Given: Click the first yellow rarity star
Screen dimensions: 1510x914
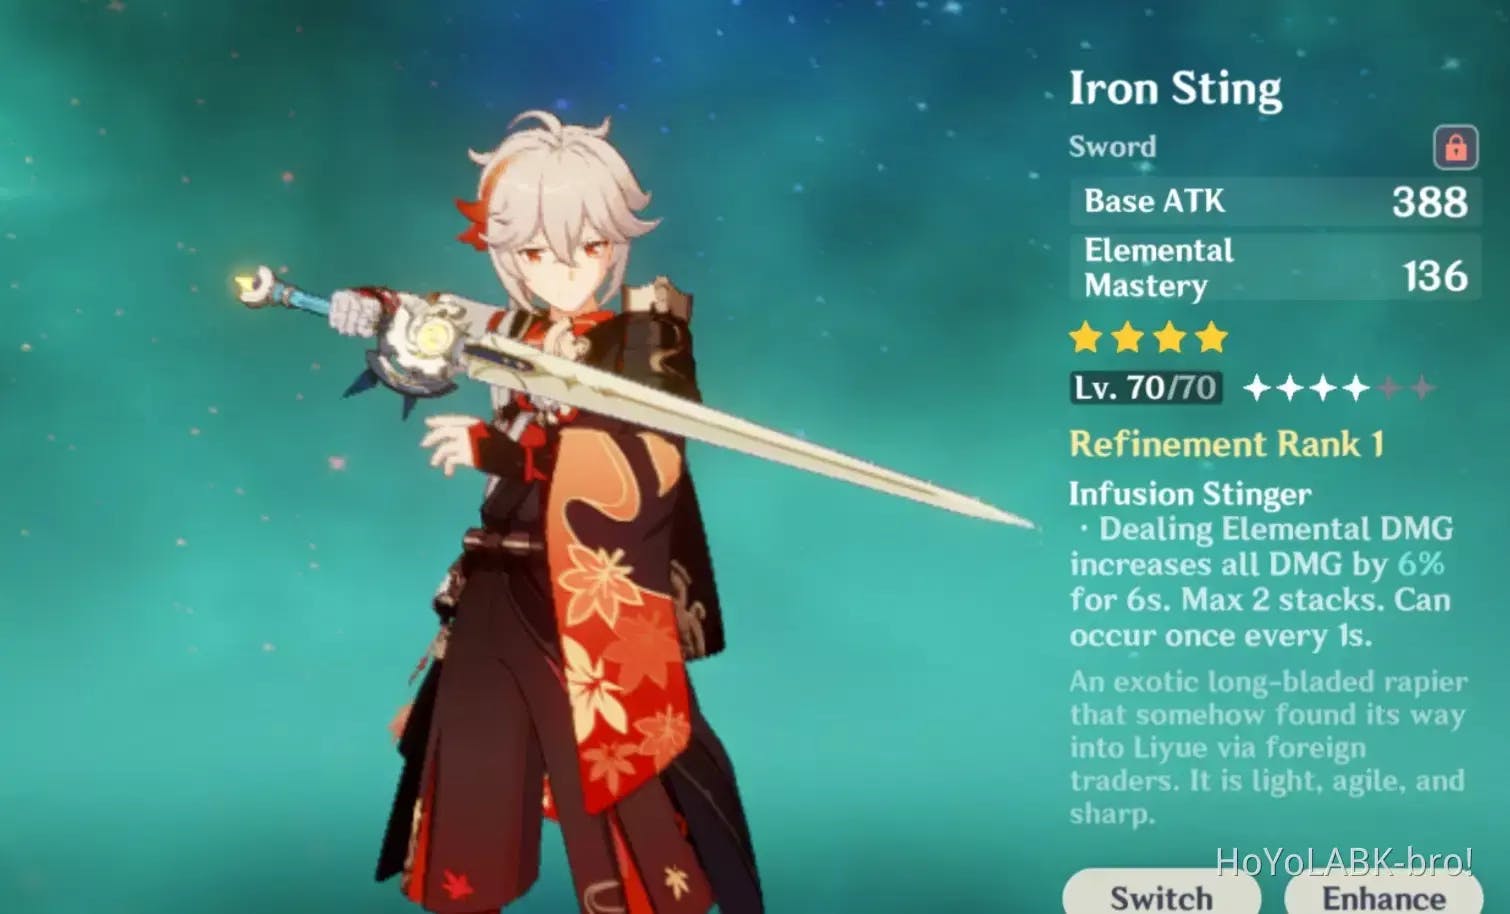Looking at the screenshot, I should 1086,338.
